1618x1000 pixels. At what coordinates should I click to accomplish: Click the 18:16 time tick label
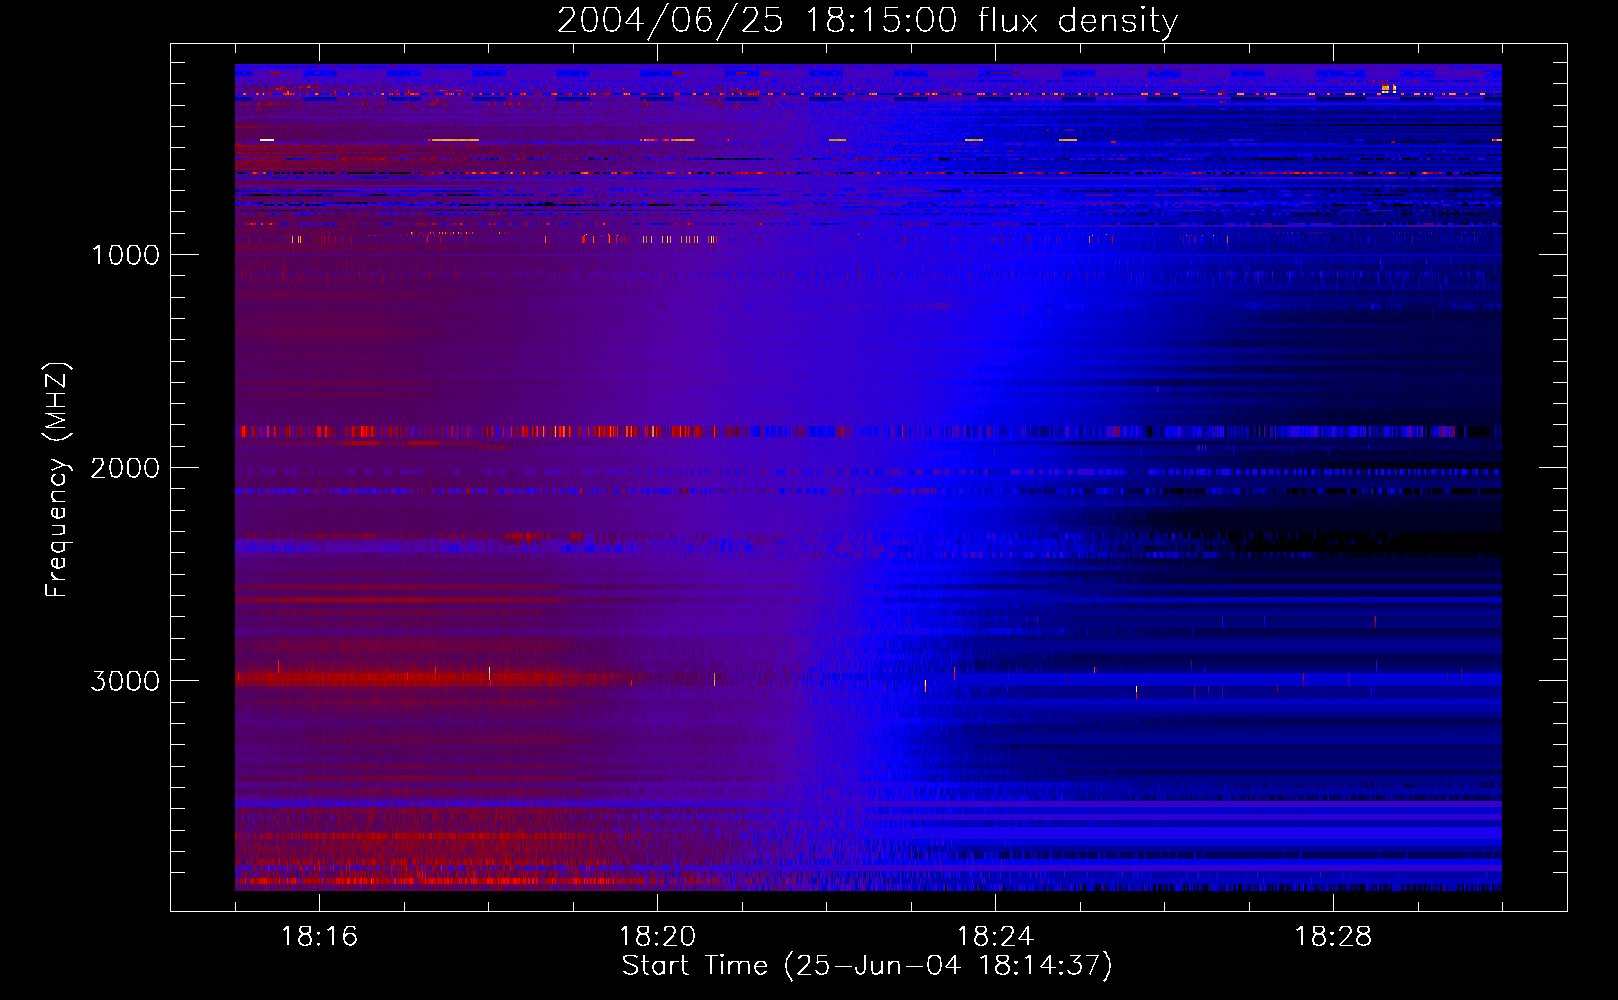point(319,937)
